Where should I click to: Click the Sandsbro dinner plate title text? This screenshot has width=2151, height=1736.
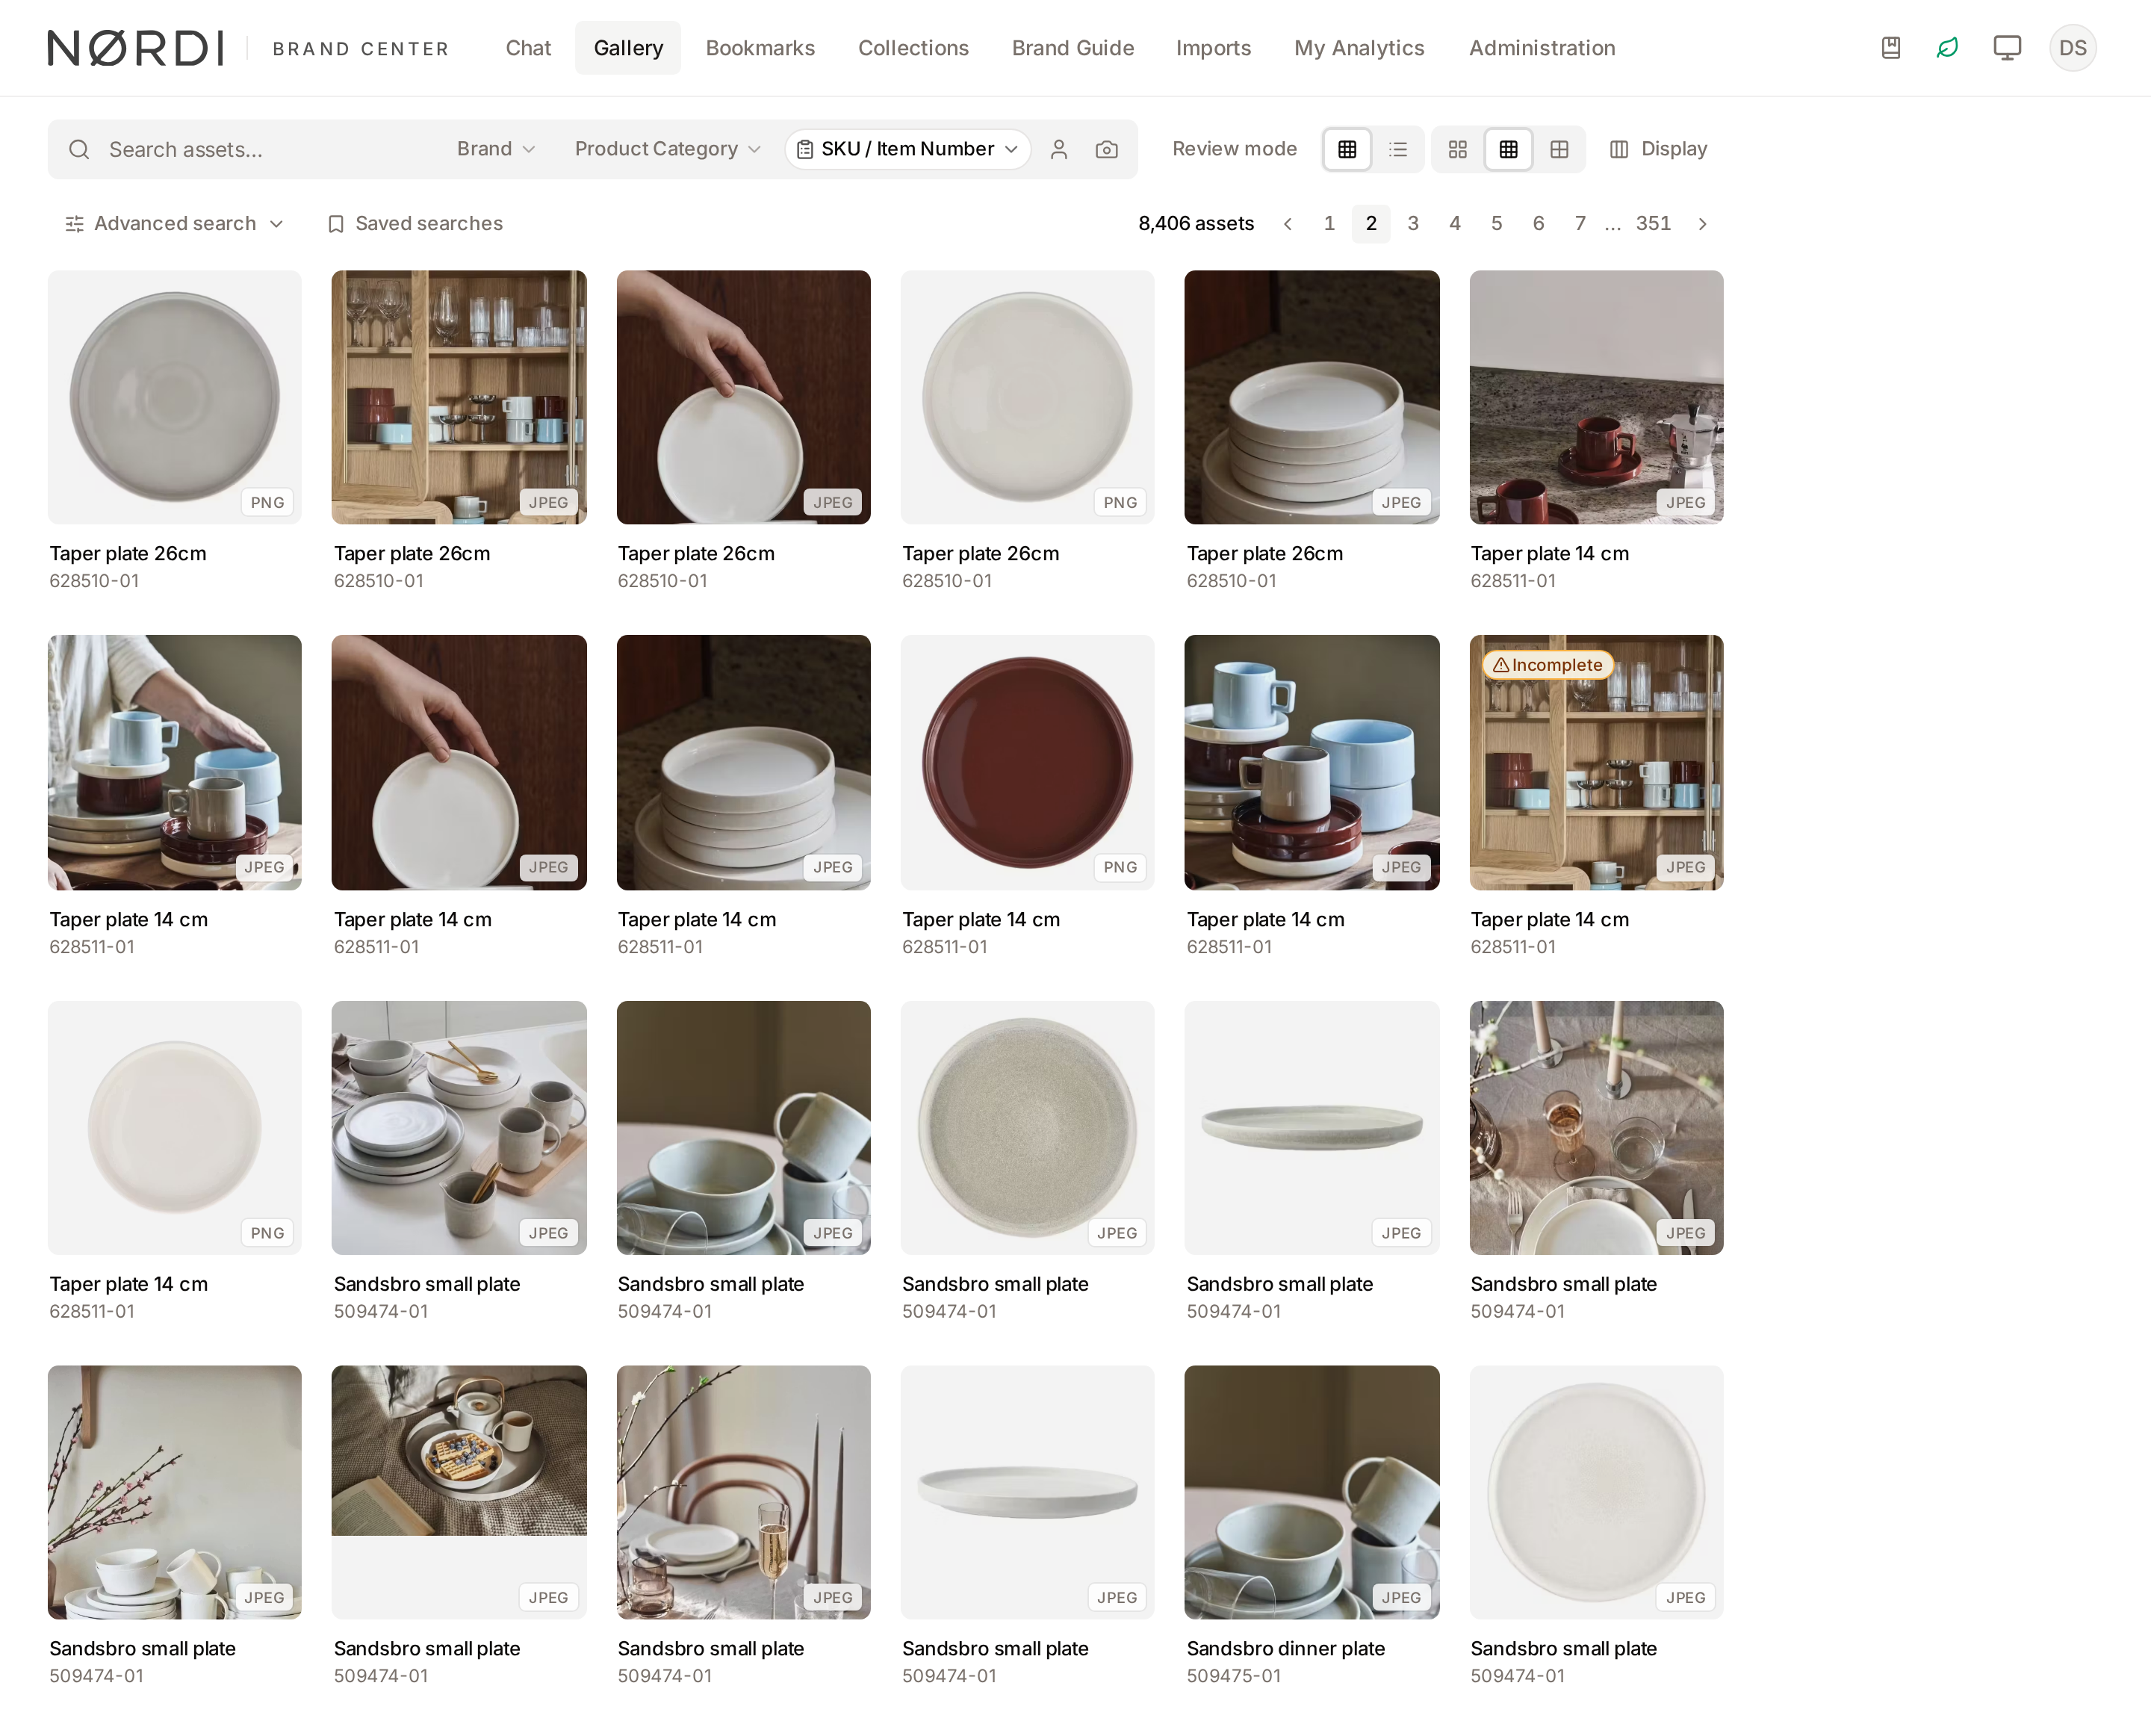click(x=1285, y=1648)
